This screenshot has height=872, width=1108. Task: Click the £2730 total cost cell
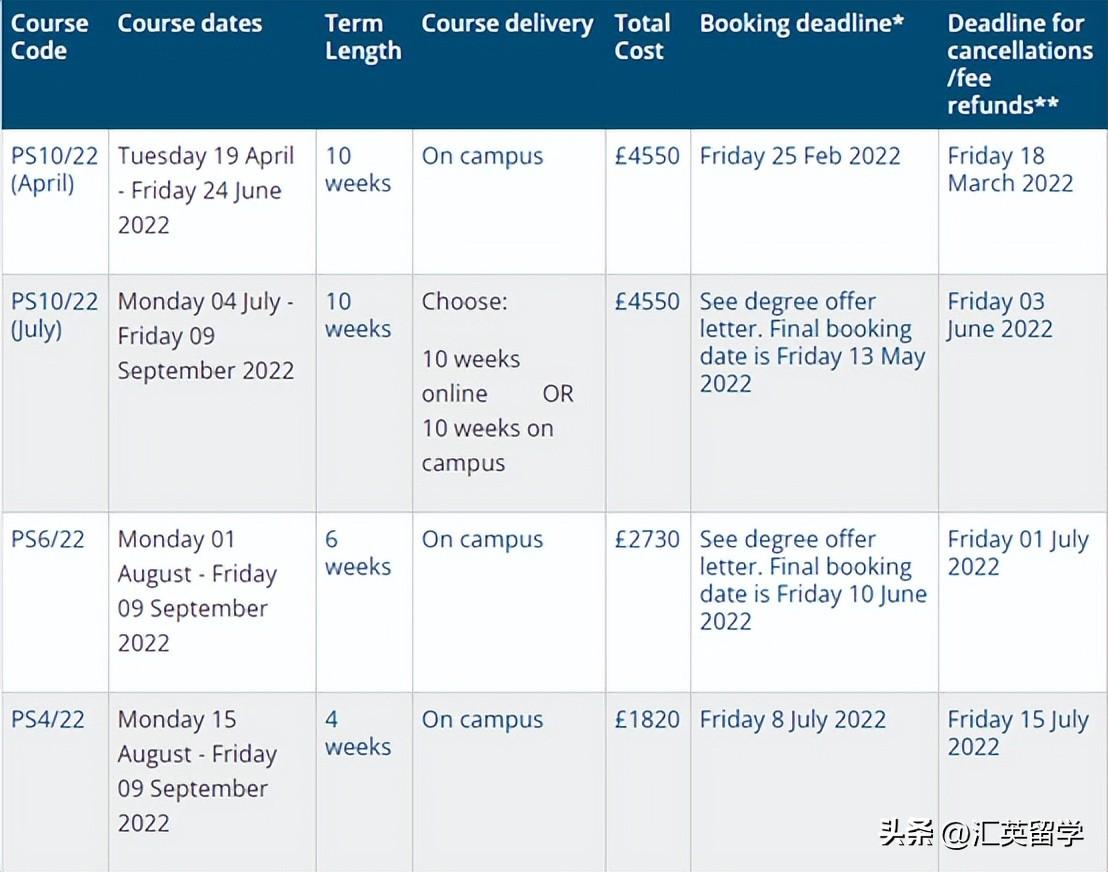(x=647, y=539)
